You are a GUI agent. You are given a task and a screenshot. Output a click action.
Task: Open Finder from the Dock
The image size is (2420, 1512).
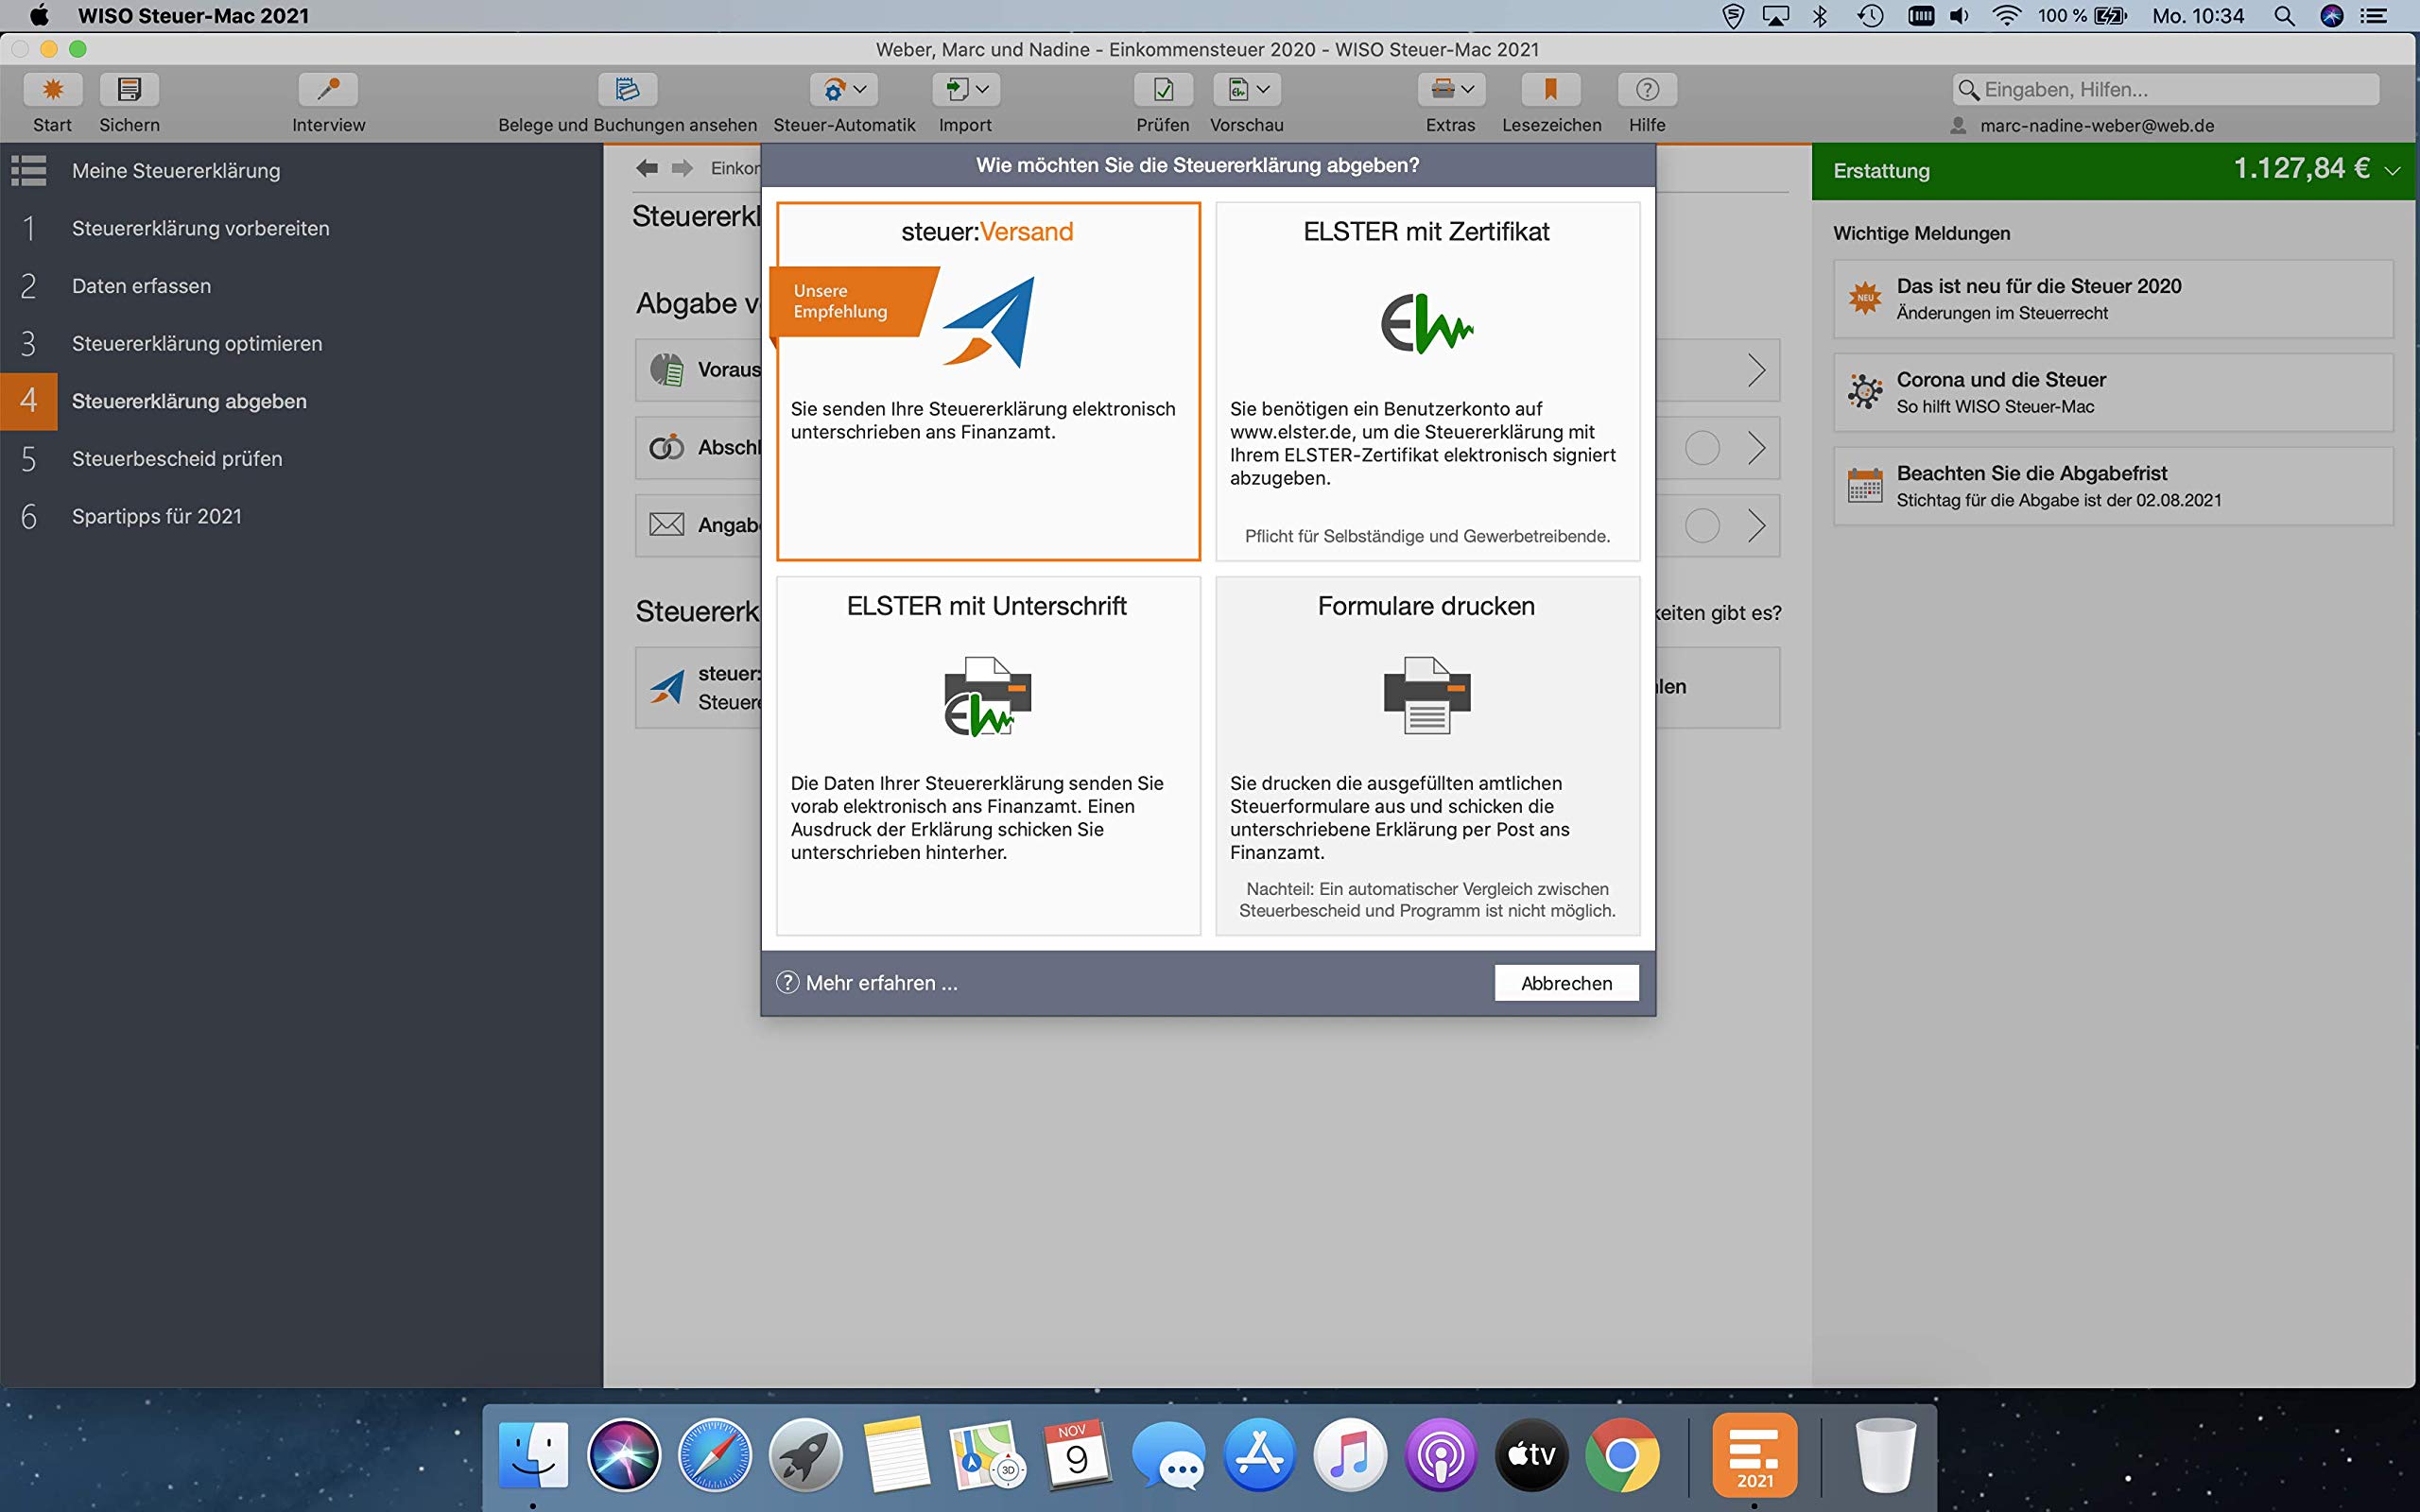[x=533, y=1455]
